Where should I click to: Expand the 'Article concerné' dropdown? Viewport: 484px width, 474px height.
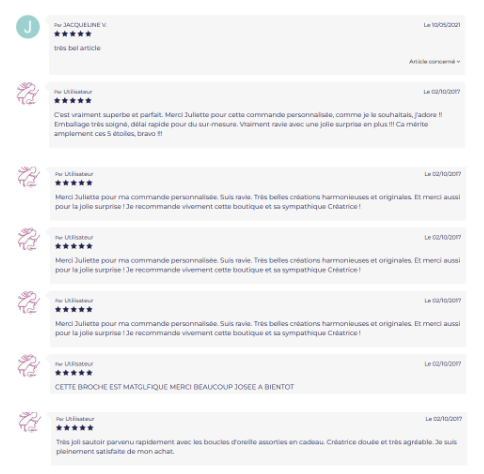pos(434,62)
